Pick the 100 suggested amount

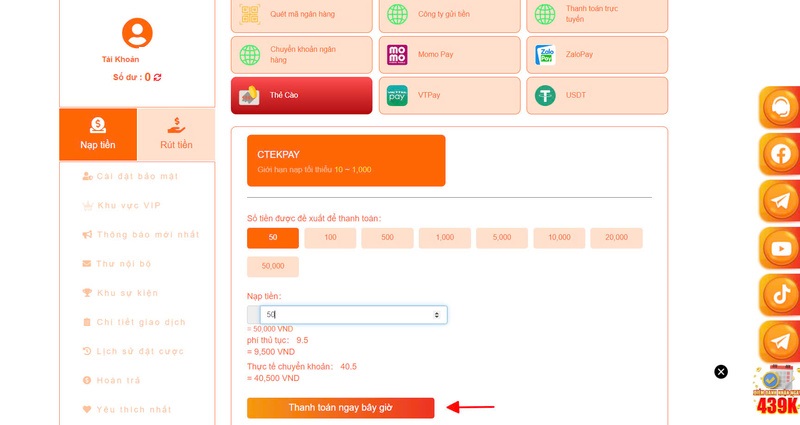pos(330,238)
